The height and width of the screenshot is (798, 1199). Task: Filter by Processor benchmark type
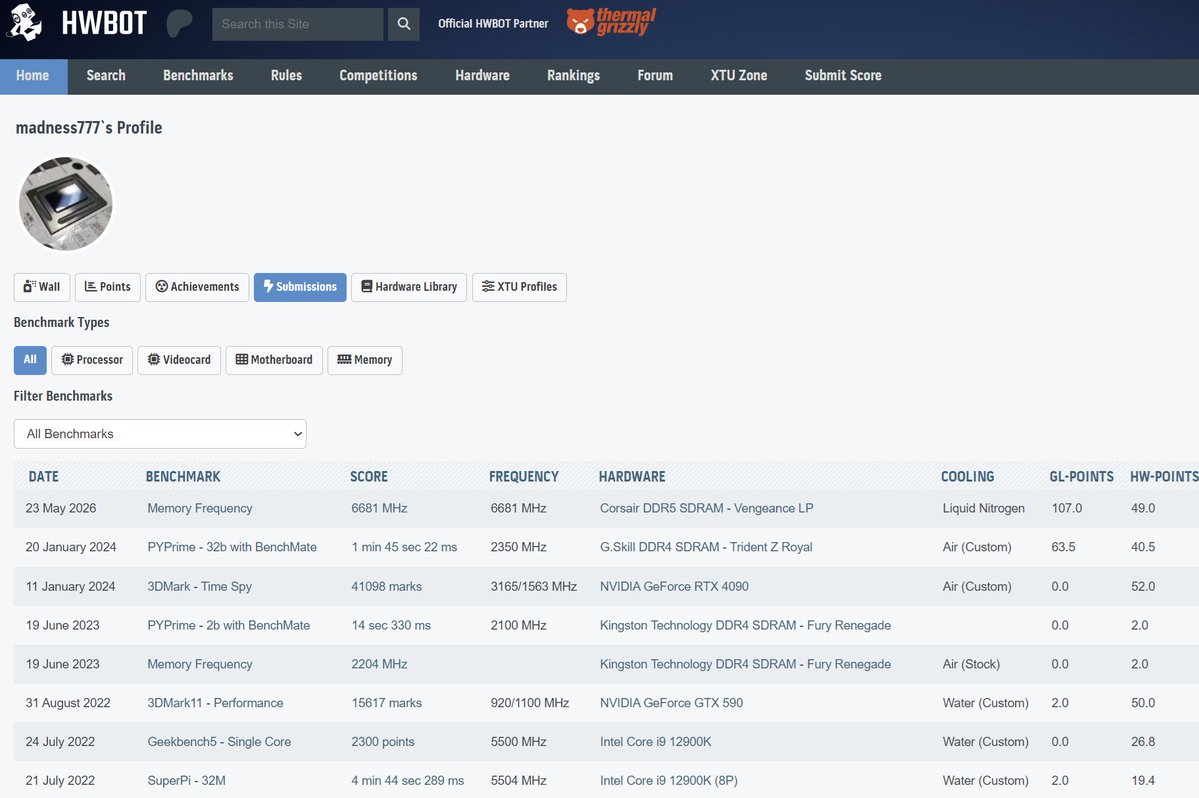[x=92, y=360]
